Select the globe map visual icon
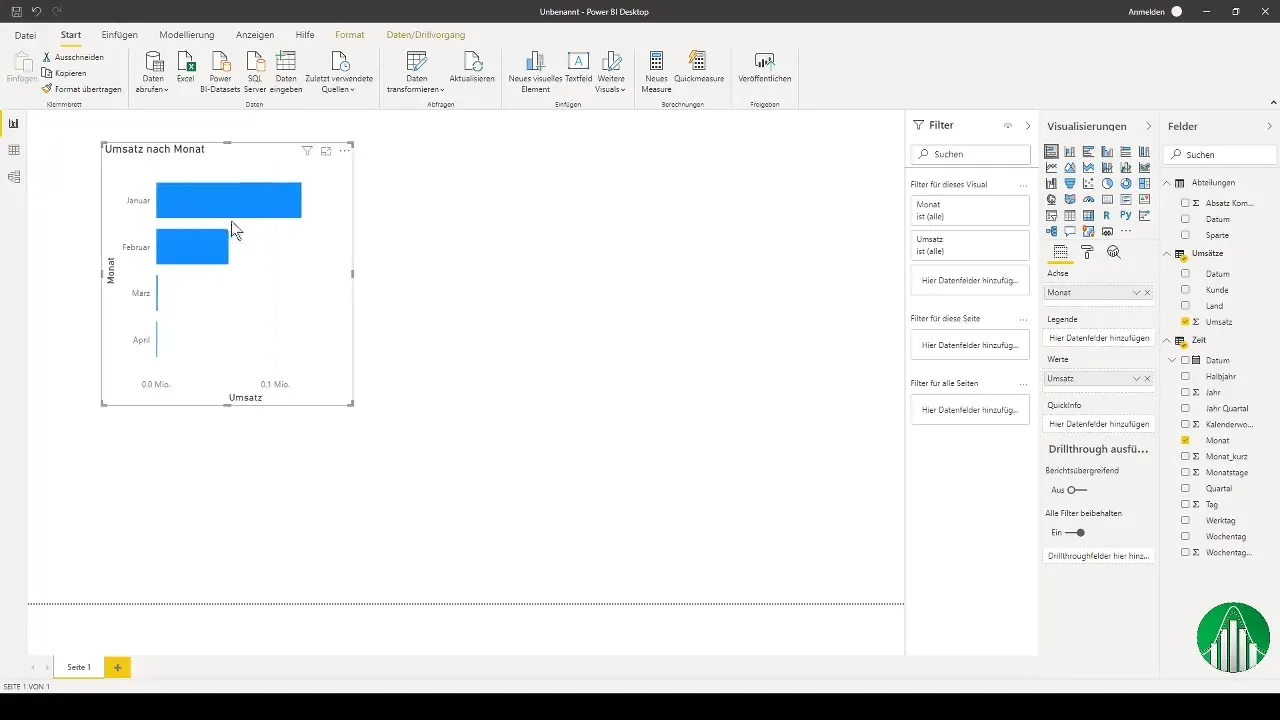This screenshot has width=1280, height=720. point(1051,199)
